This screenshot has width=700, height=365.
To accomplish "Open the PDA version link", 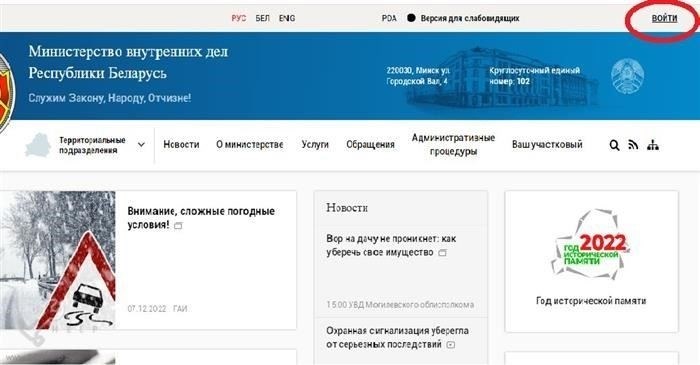I will [389, 18].
